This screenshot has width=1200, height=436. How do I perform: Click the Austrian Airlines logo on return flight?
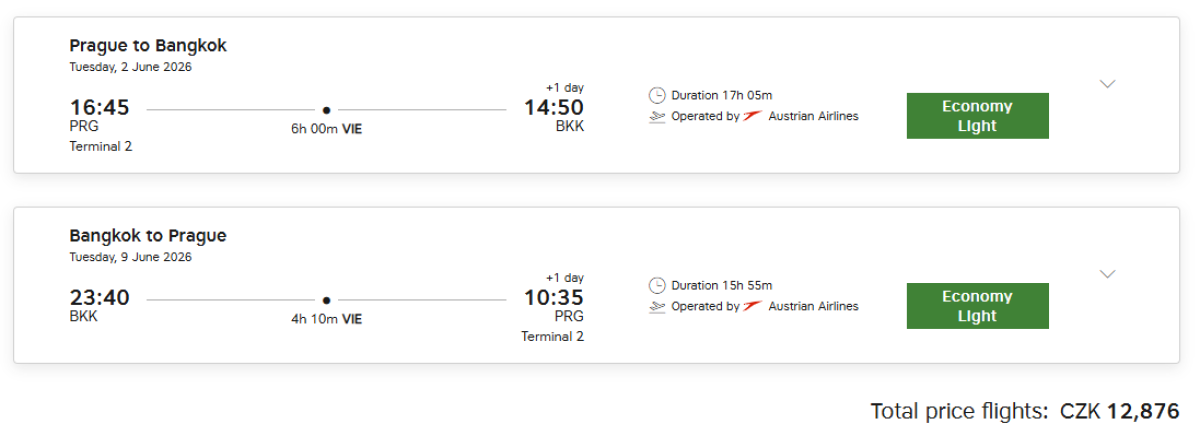[753, 306]
